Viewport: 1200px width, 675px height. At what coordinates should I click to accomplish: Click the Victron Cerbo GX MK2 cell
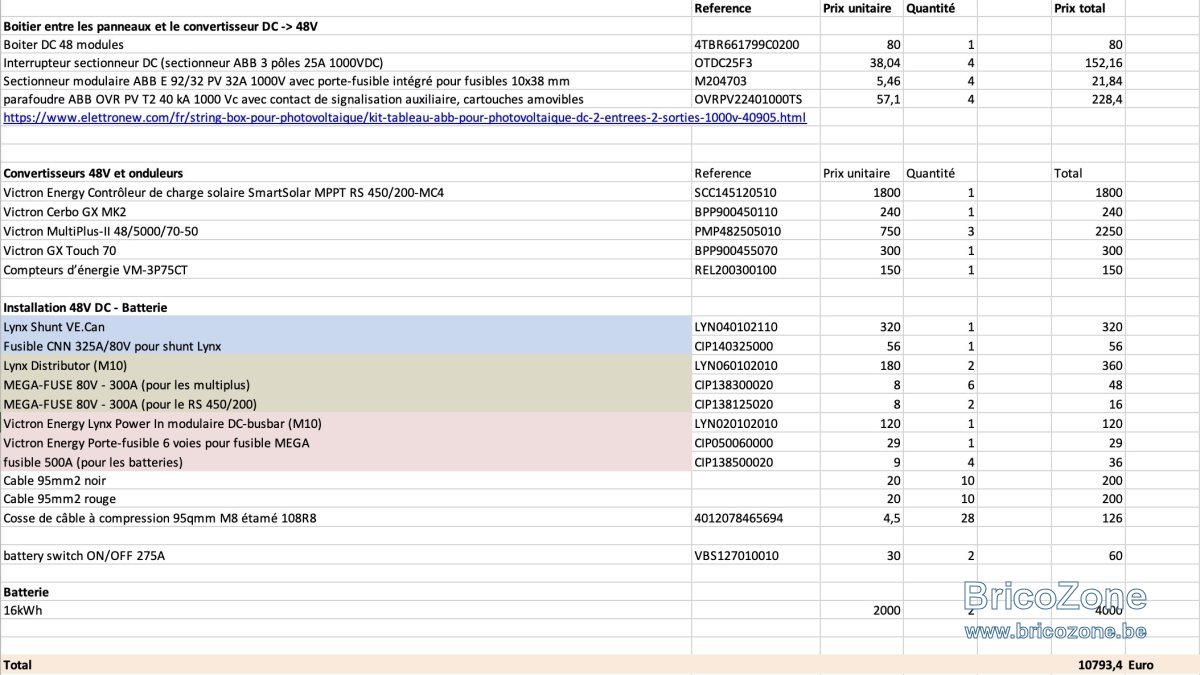click(346, 212)
